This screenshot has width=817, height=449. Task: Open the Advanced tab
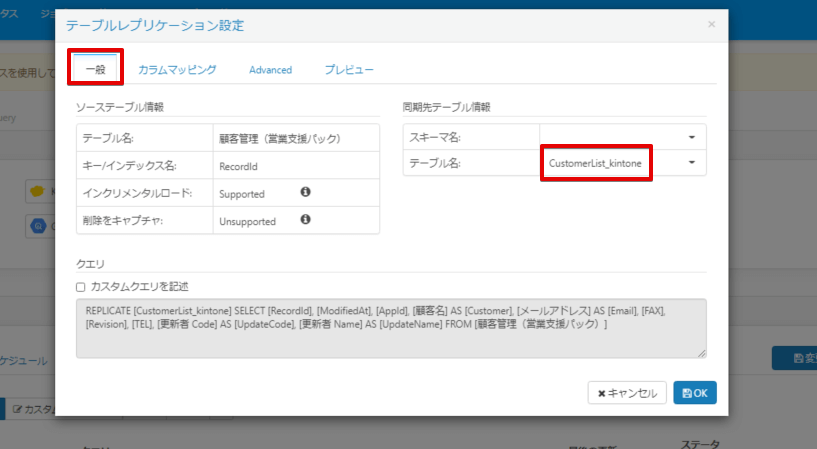click(x=270, y=69)
